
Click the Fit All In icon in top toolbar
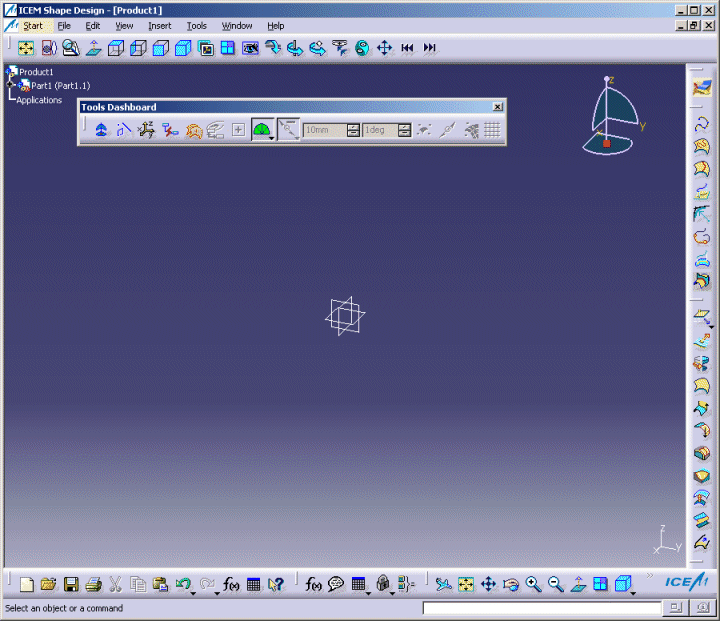(x=26, y=48)
